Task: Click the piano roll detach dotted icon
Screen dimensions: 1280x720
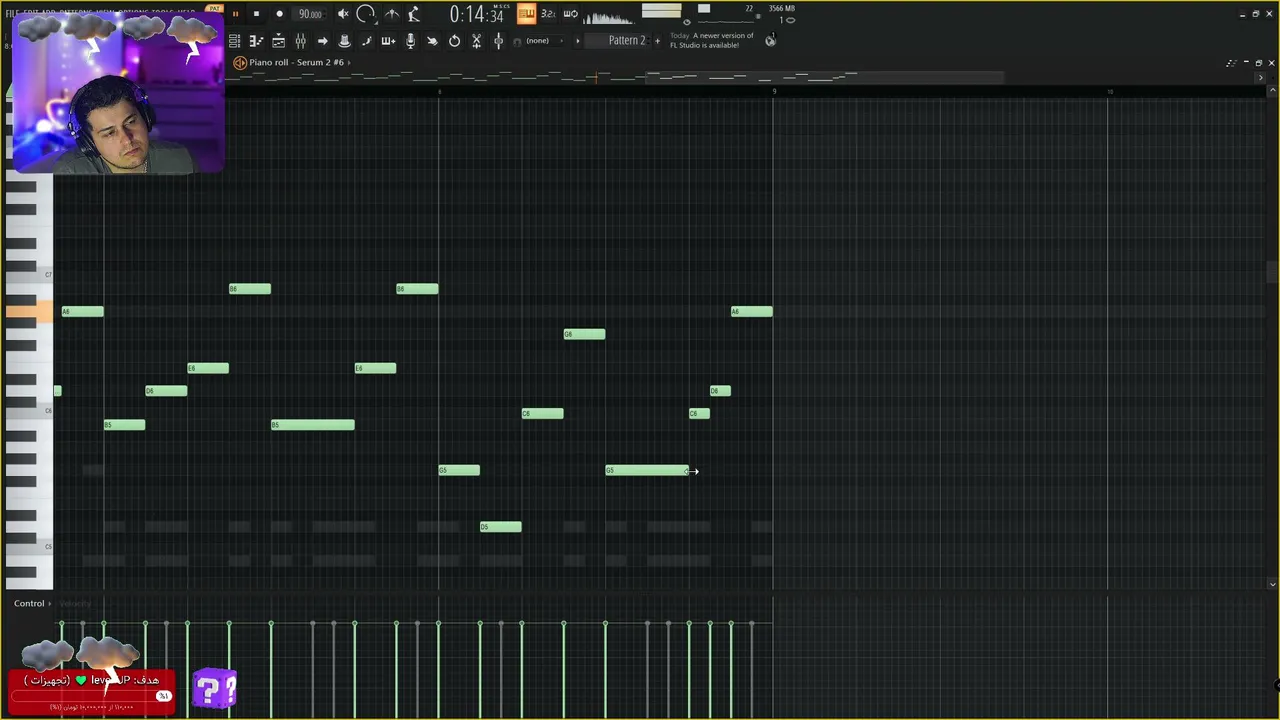Action: coord(1231,63)
